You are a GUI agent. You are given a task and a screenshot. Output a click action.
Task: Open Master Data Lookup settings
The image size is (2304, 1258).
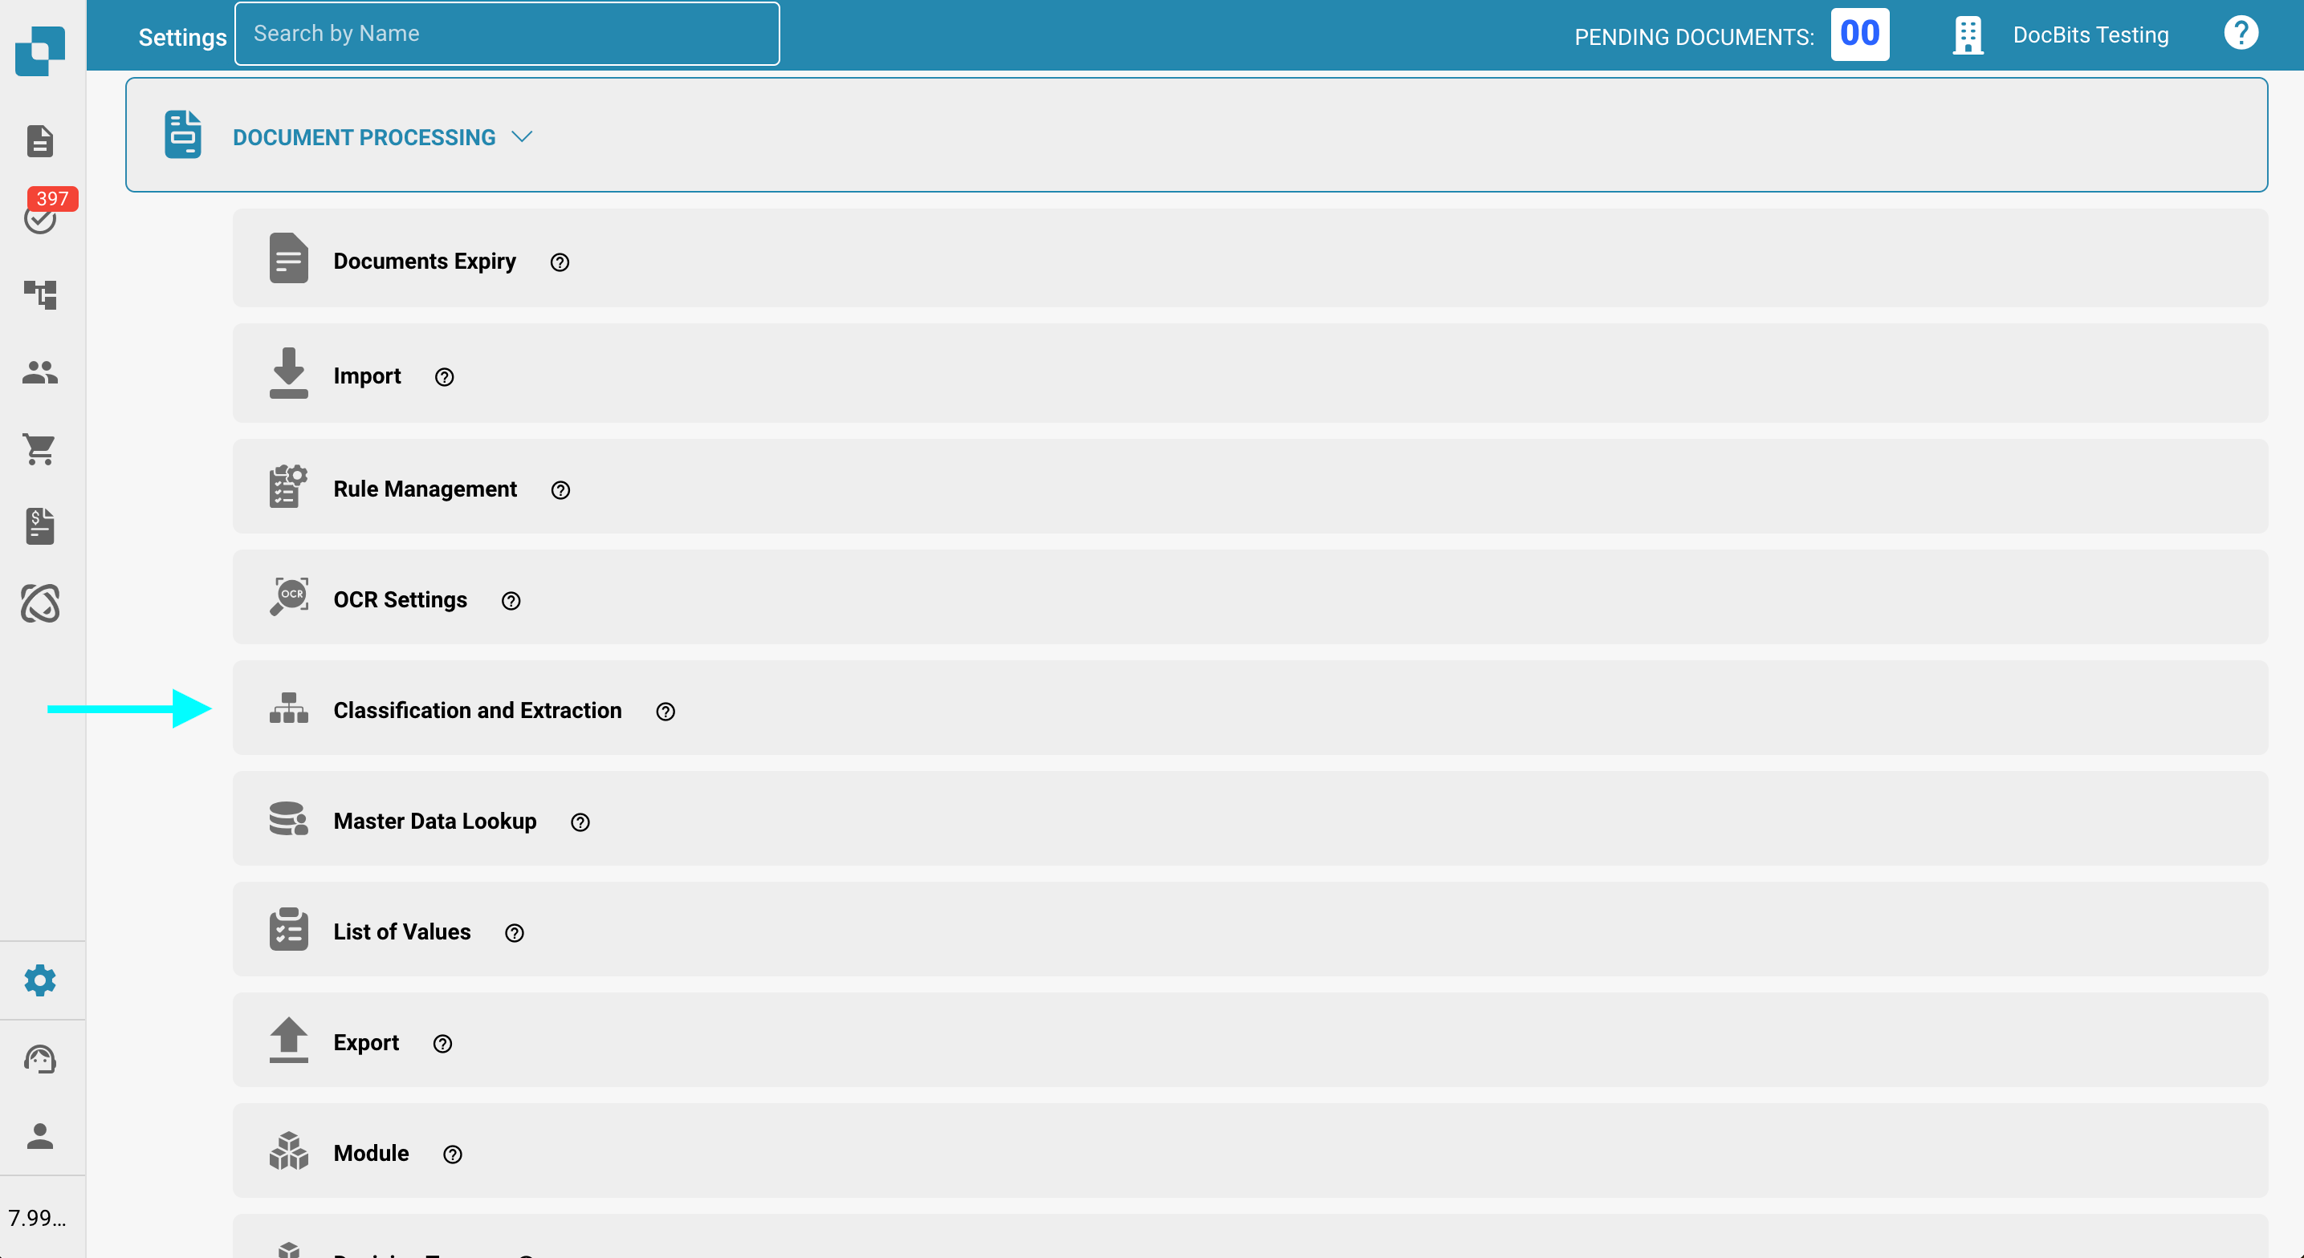434,821
